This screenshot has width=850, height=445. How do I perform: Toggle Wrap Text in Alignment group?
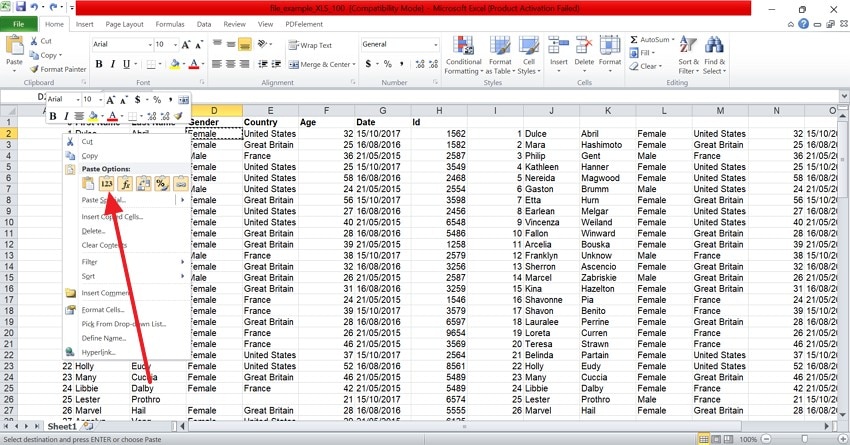pyautogui.click(x=310, y=46)
